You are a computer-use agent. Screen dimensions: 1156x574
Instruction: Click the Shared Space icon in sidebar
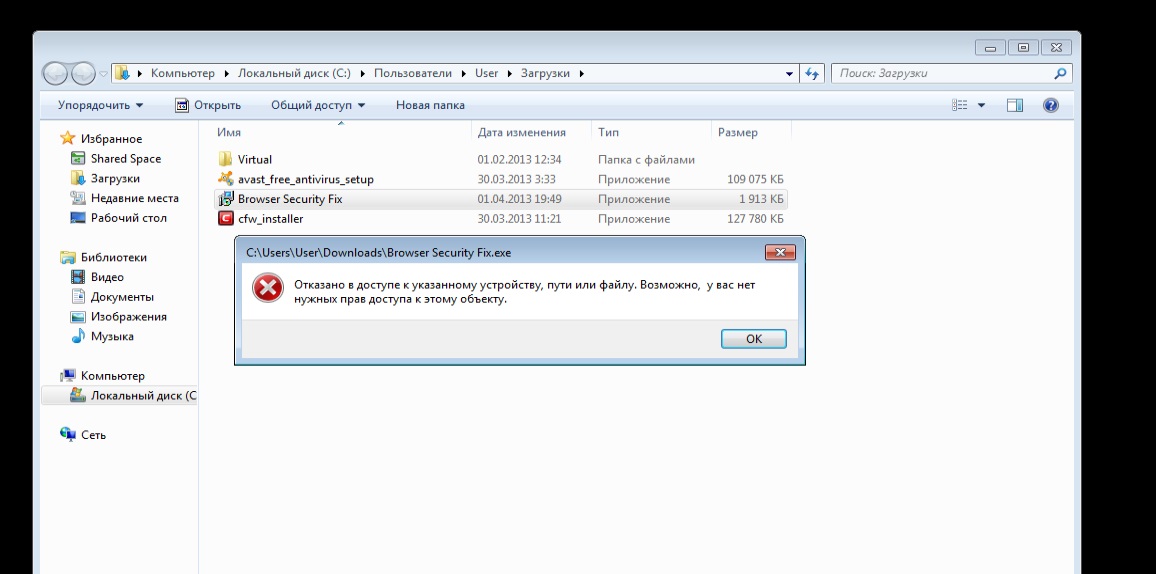[x=77, y=158]
